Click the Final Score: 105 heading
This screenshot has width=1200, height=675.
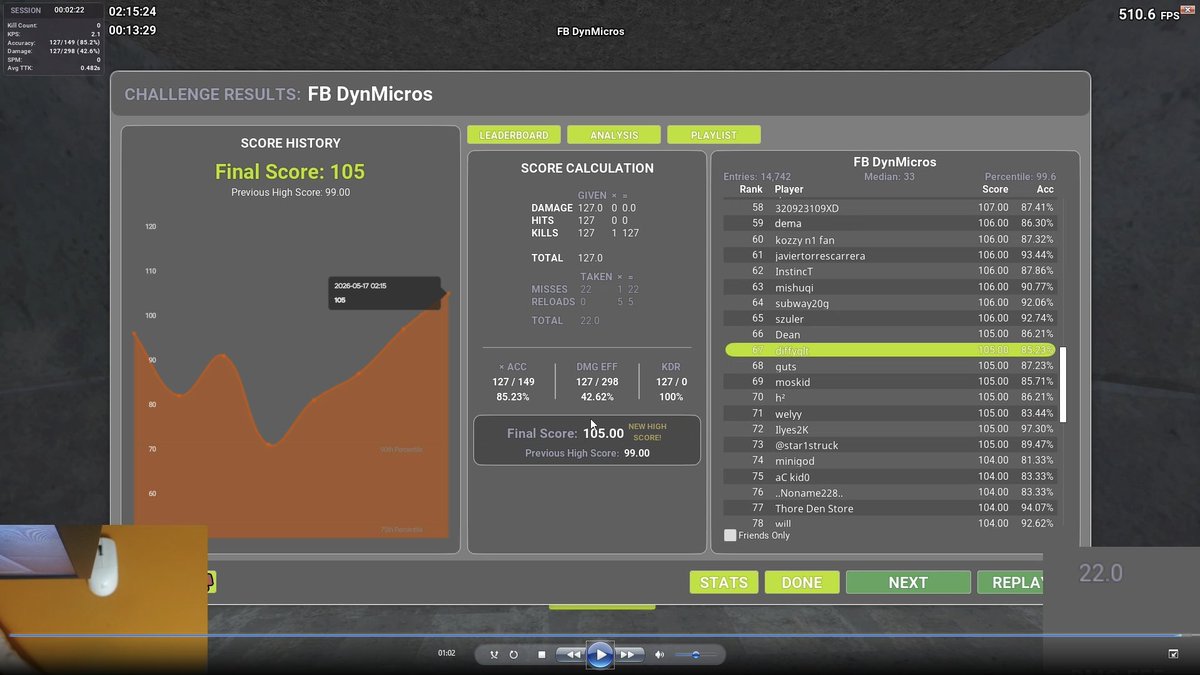pos(290,172)
